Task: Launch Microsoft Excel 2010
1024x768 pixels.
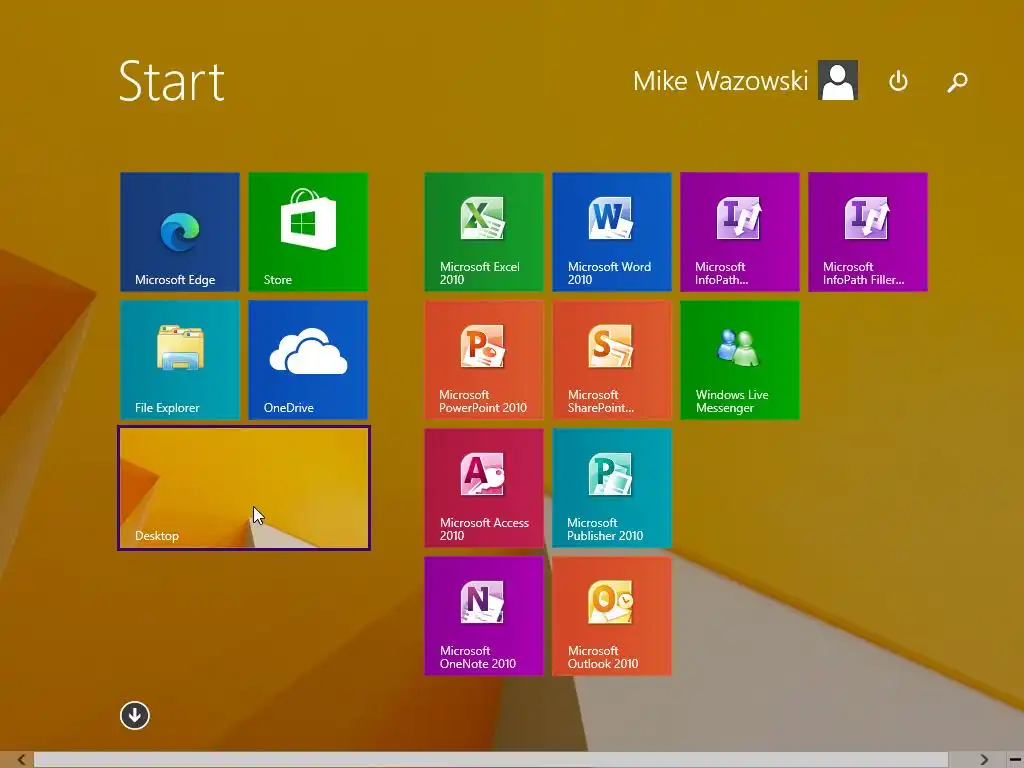Action: click(x=484, y=232)
